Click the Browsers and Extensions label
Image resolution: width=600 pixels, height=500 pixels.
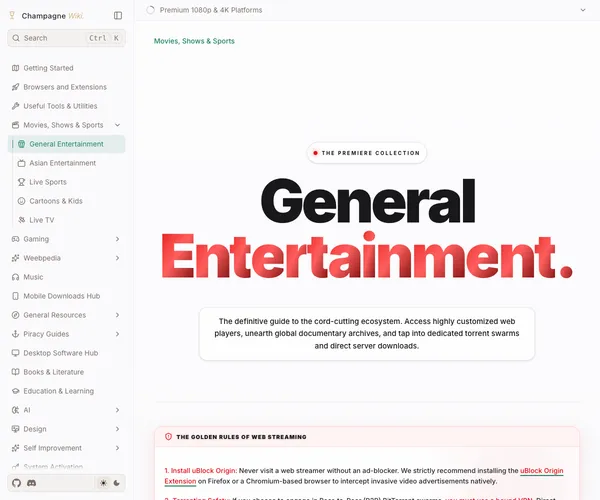pyautogui.click(x=65, y=87)
